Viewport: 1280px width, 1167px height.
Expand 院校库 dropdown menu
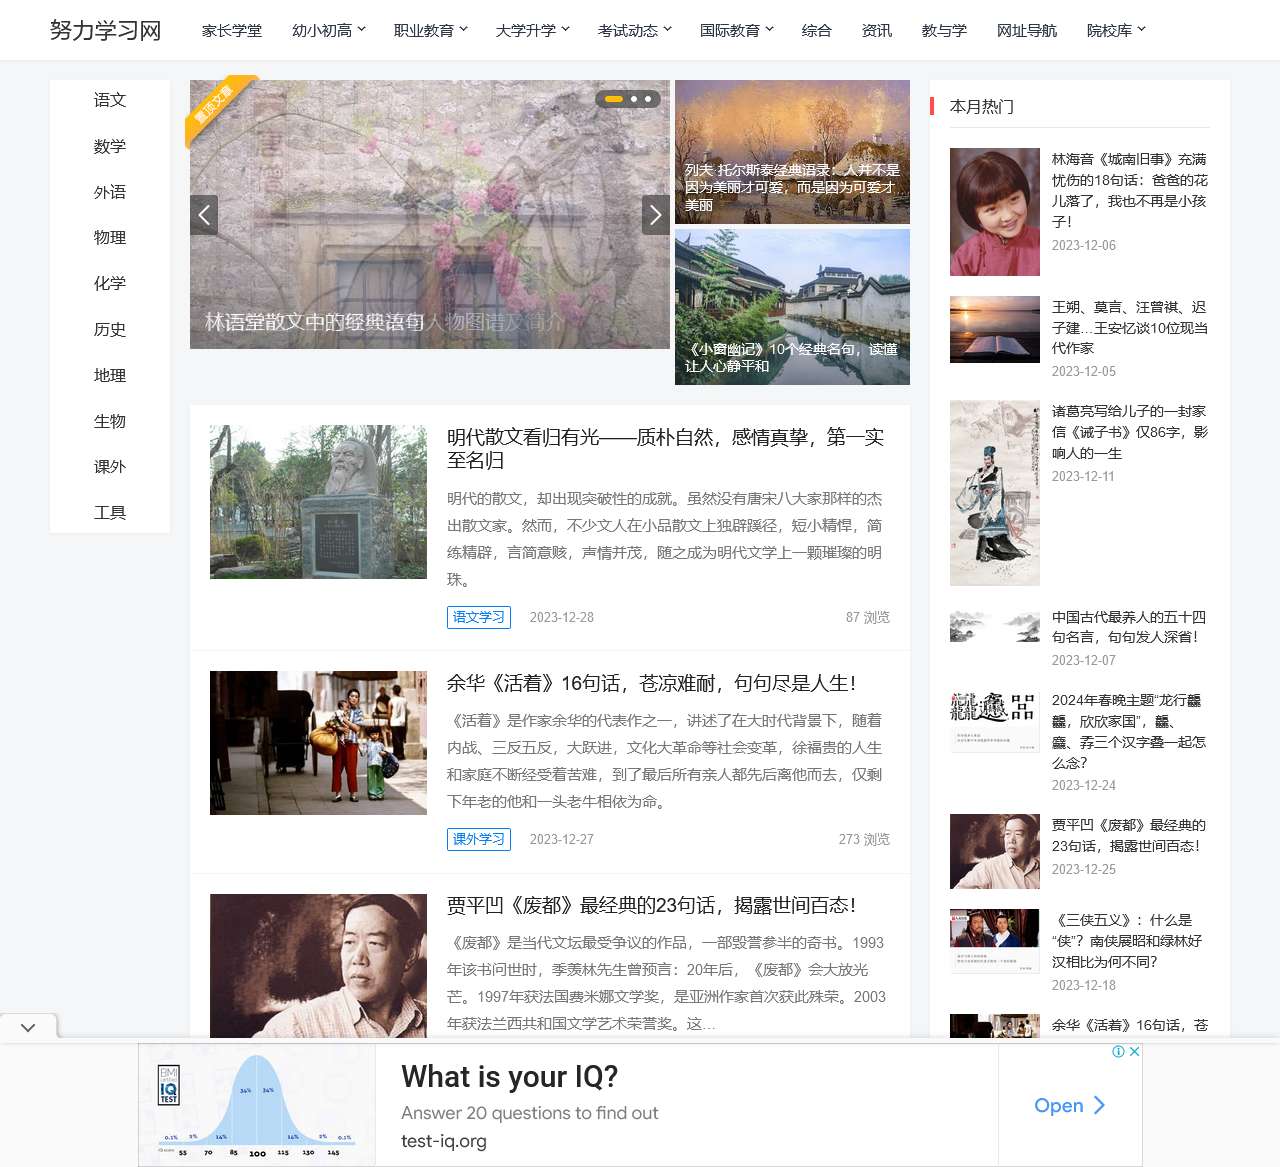pyautogui.click(x=1117, y=31)
